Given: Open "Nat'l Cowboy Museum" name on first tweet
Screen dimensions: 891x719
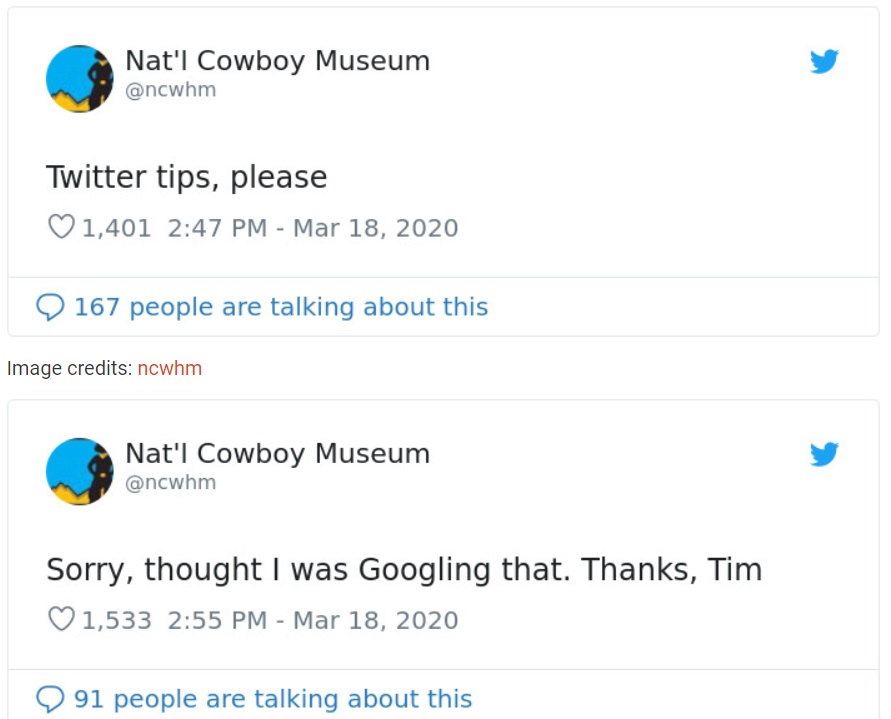Looking at the screenshot, I should [277, 61].
